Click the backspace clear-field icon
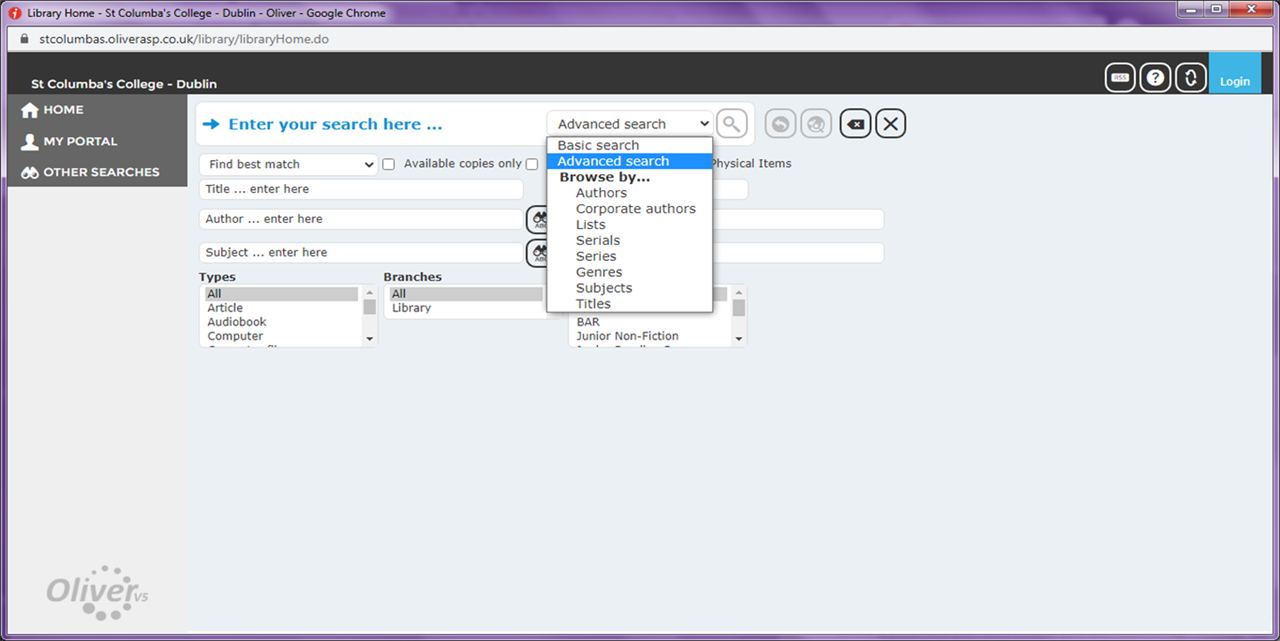Image resolution: width=1280 pixels, height=641 pixels. click(855, 124)
